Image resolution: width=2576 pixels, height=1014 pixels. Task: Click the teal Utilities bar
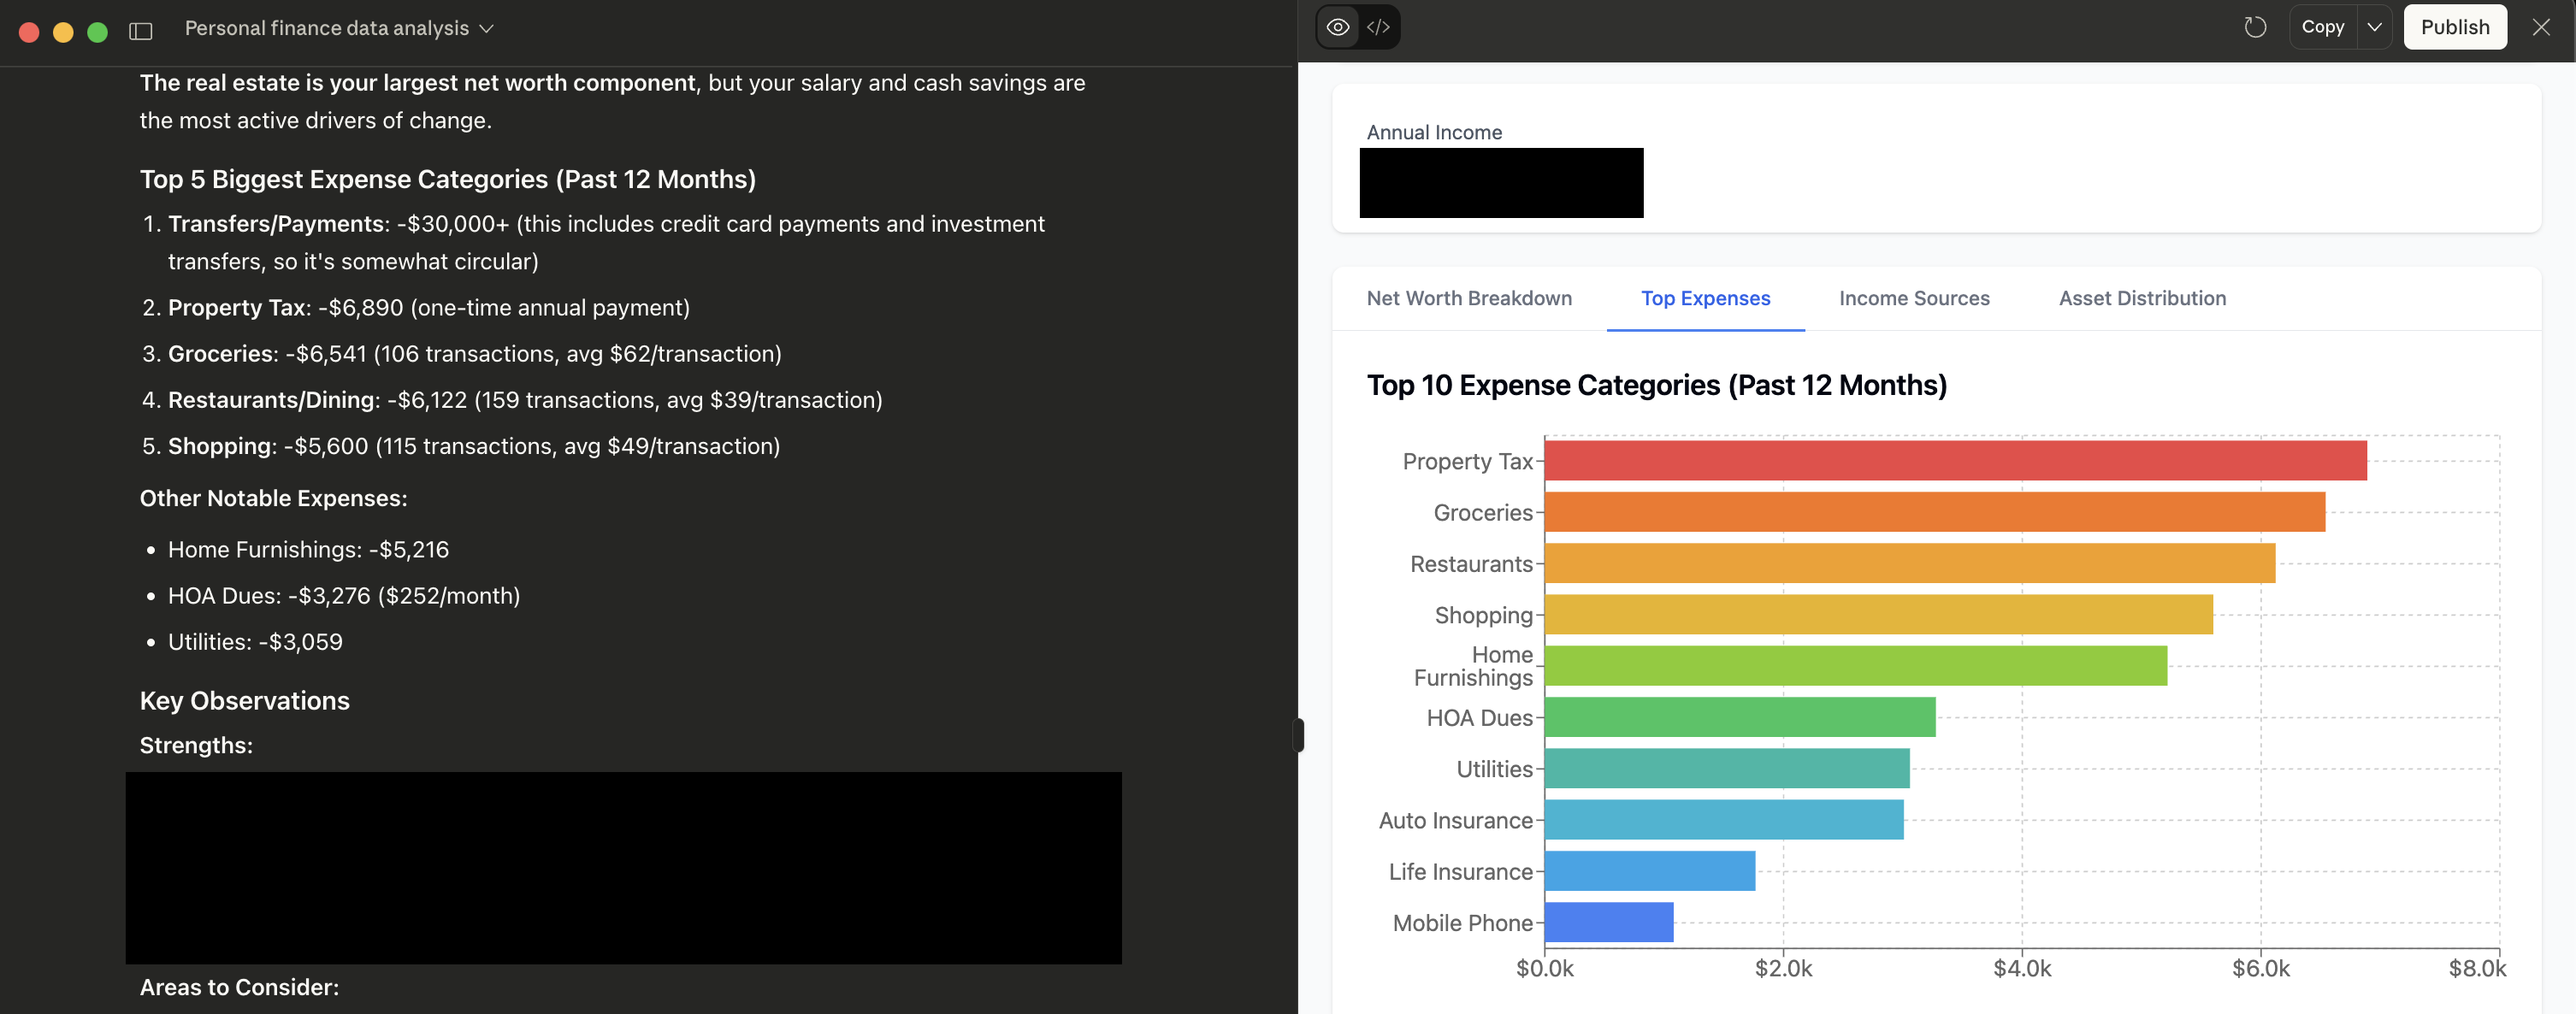(x=1726, y=768)
